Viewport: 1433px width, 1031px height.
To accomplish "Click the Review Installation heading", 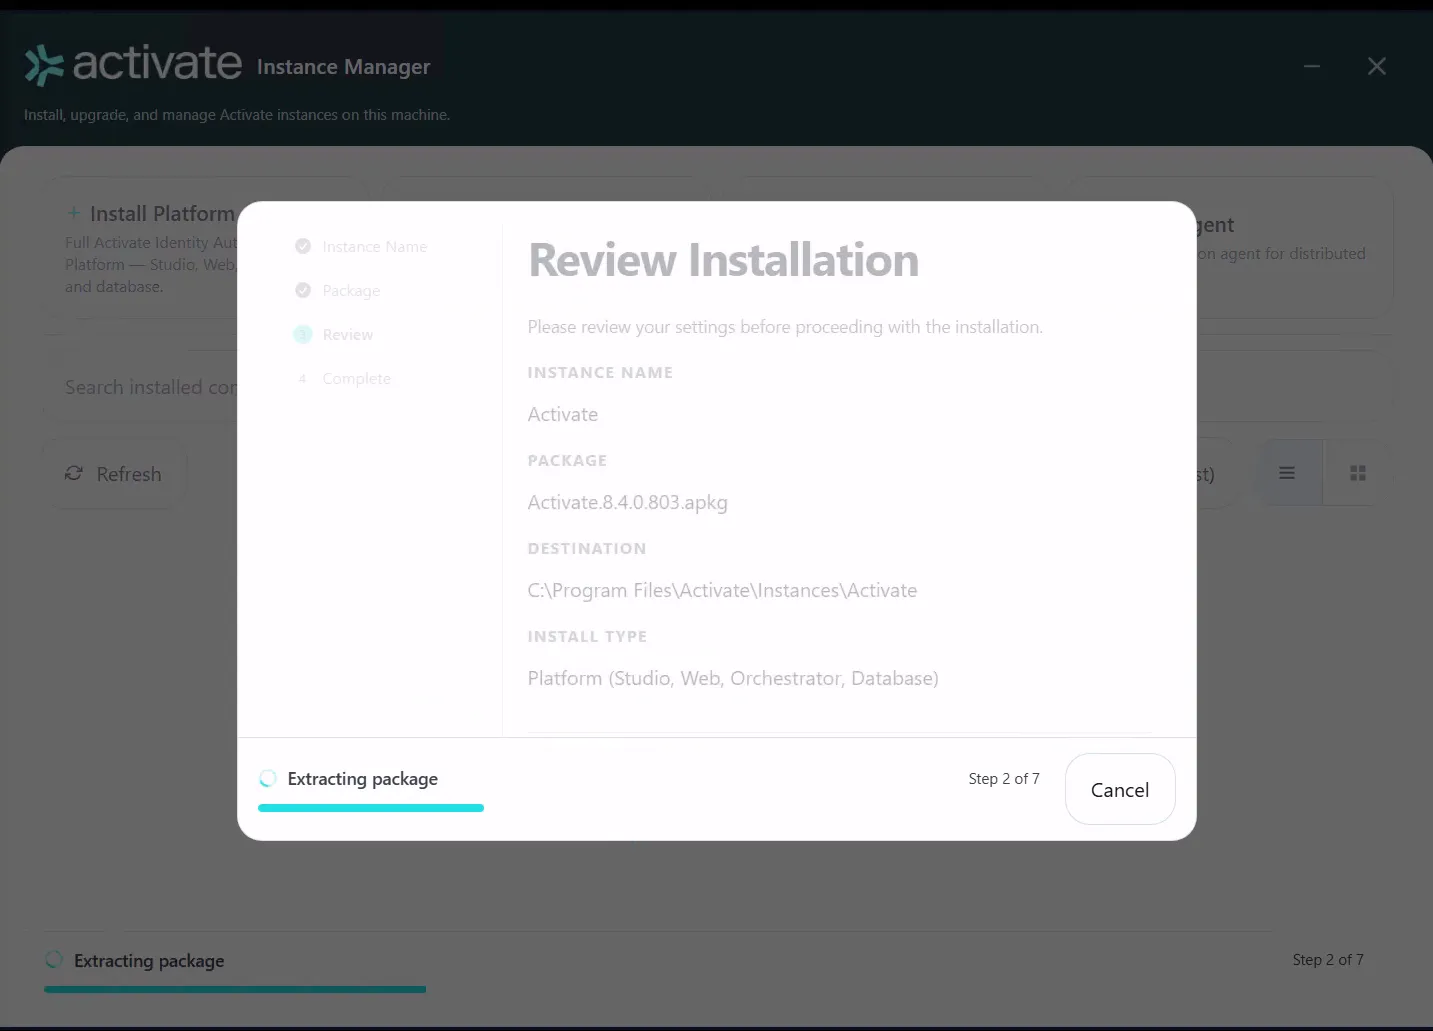I will tap(723, 260).
